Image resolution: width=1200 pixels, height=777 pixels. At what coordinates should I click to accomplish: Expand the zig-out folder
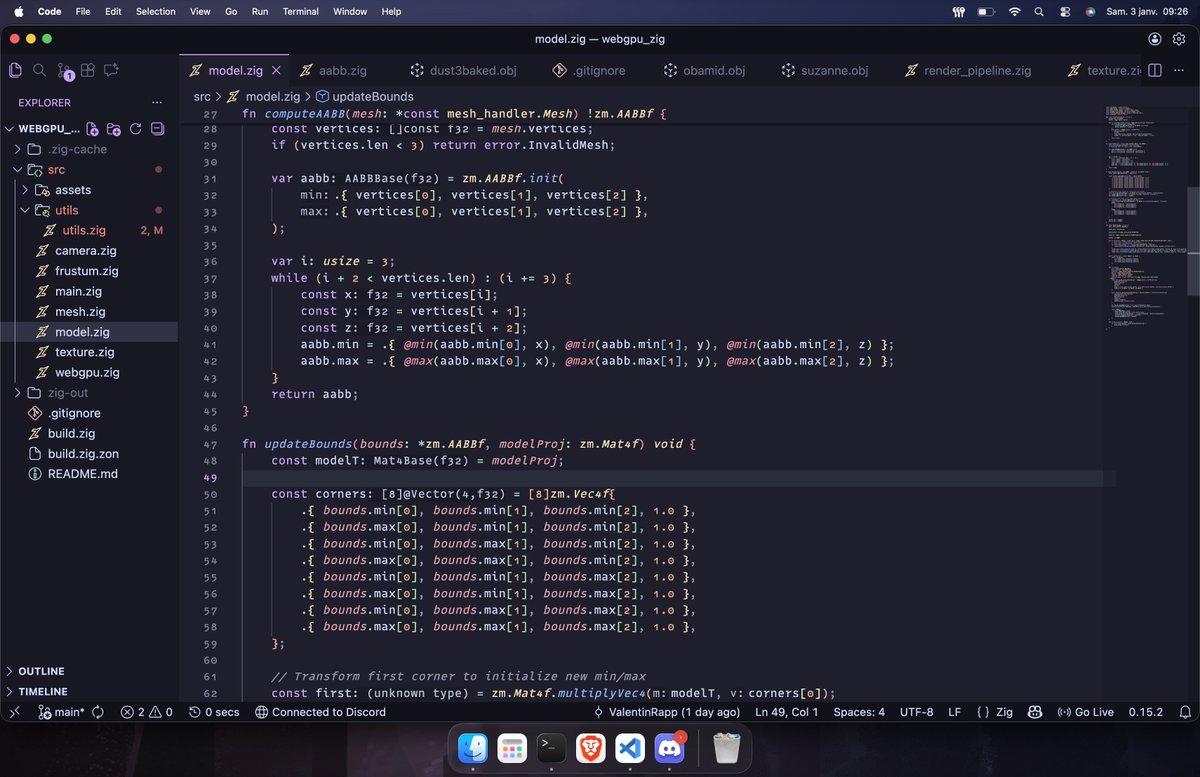point(17,393)
